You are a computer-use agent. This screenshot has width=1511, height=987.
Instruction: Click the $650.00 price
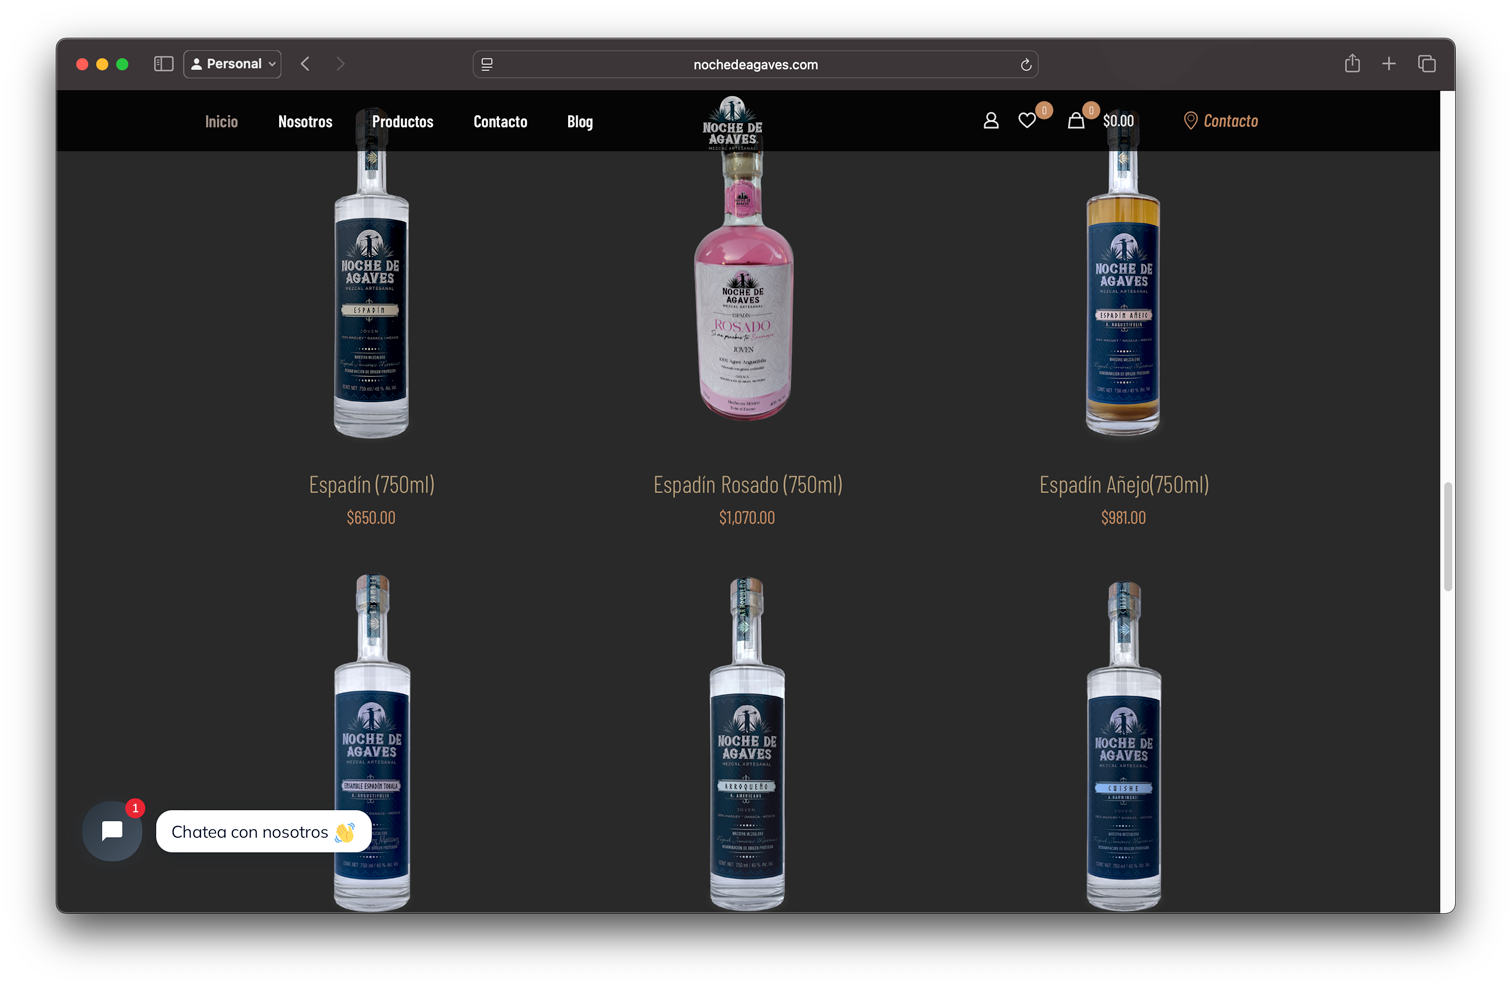click(x=371, y=518)
